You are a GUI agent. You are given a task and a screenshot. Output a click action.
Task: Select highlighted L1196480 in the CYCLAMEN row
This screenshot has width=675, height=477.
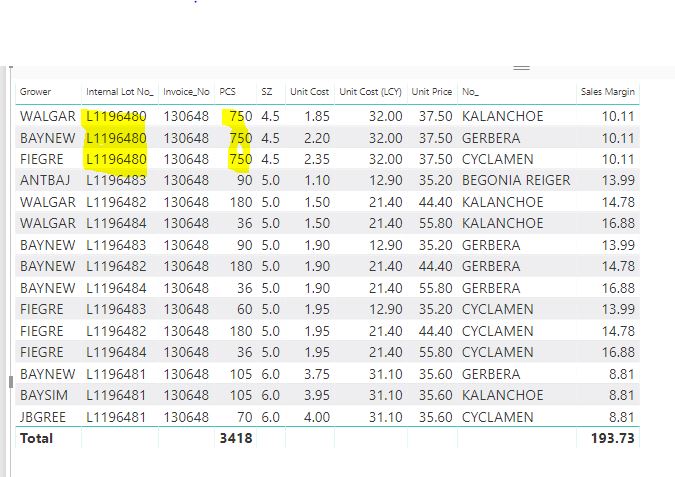pyautogui.click(x=116, y=159)
